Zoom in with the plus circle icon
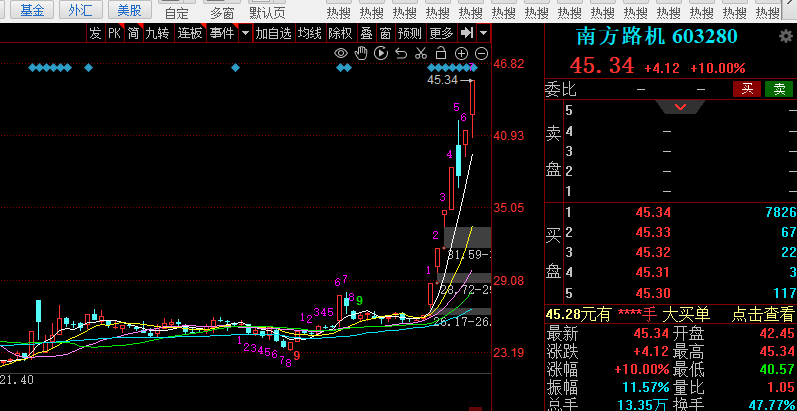The image size is (797, 411). 461,53
